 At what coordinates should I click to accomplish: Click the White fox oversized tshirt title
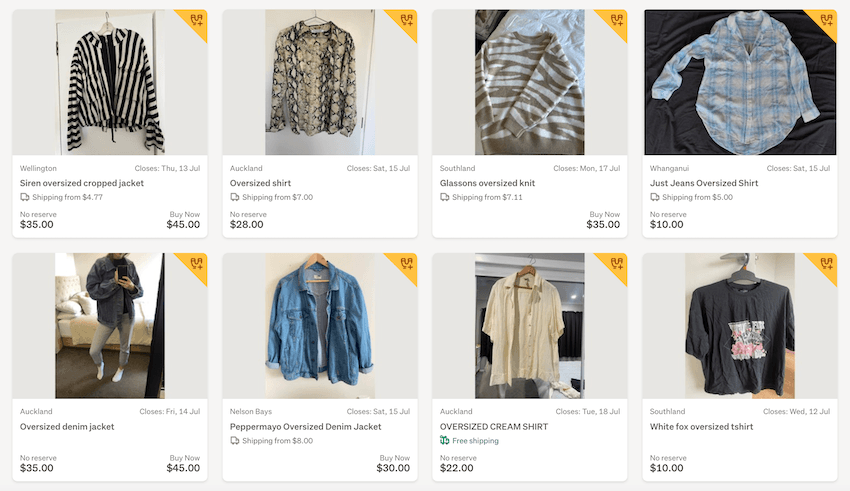click(x=701, y=427)
